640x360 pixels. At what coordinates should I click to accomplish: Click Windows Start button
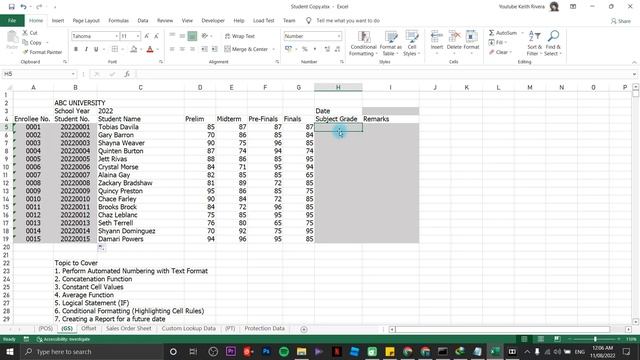coord(10,351)
